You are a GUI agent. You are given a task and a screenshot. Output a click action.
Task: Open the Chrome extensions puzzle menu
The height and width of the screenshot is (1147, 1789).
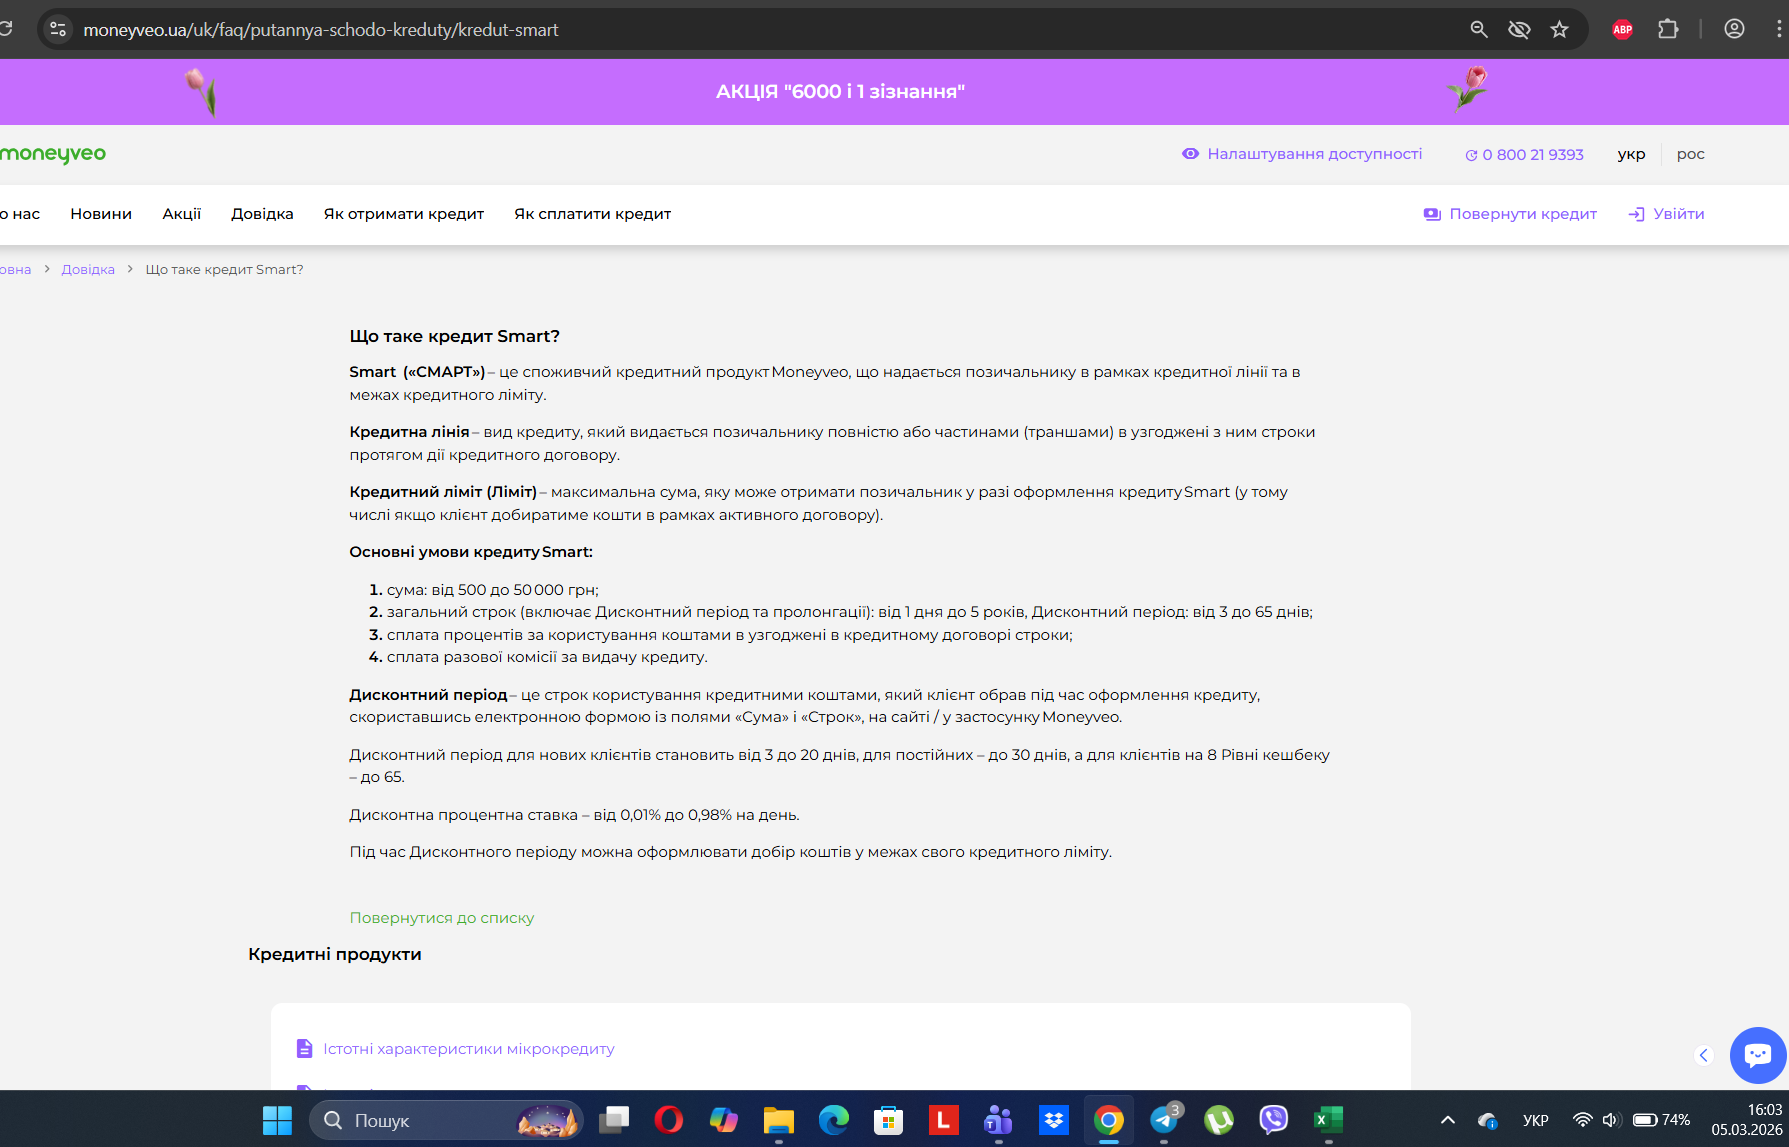1668,30
